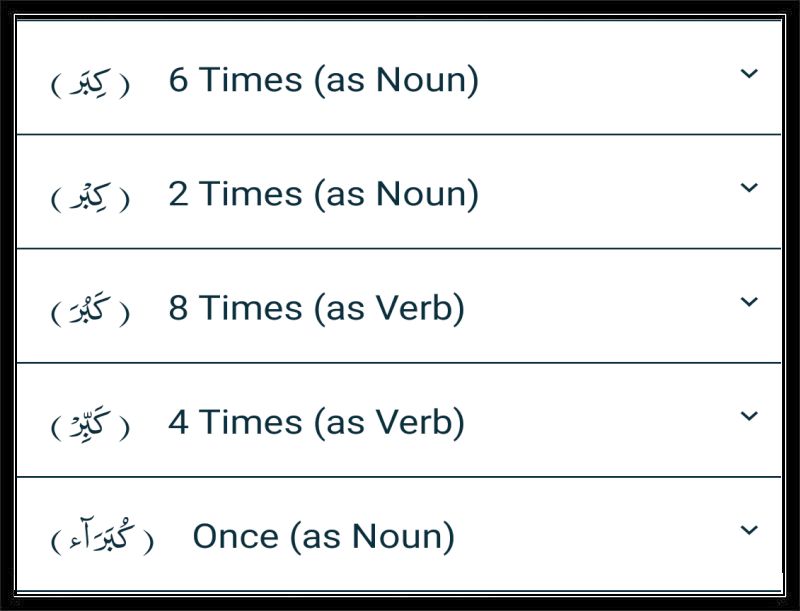Click the number 8 in the verb row
Screen dimensions: 800x611
tap(178, 309)
